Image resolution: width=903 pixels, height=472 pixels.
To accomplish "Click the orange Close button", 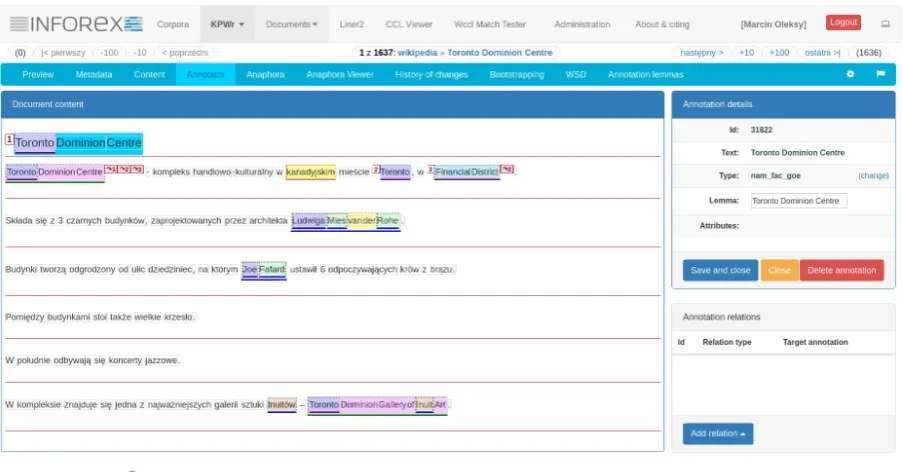I will (x=779, y=270).
